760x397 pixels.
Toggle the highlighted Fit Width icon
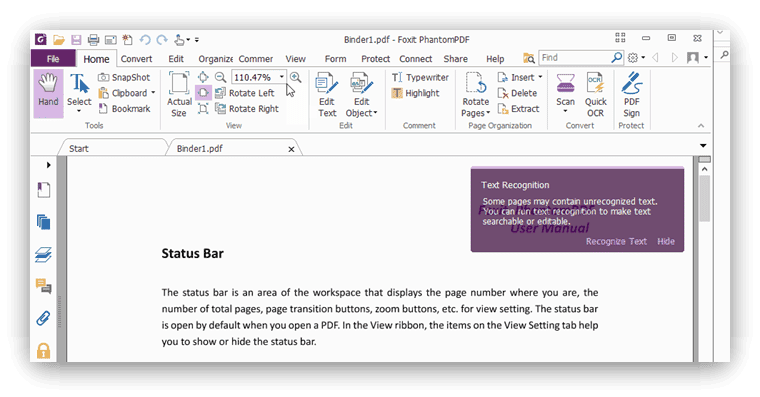pos(203,93)
